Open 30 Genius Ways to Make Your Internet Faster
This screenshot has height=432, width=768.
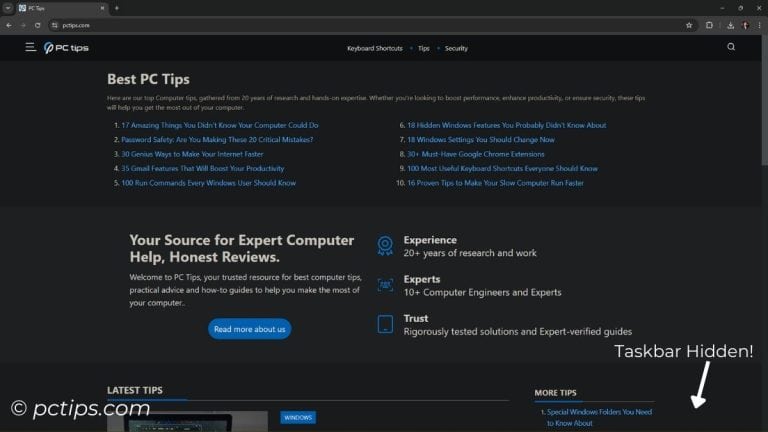pos(192,154)
